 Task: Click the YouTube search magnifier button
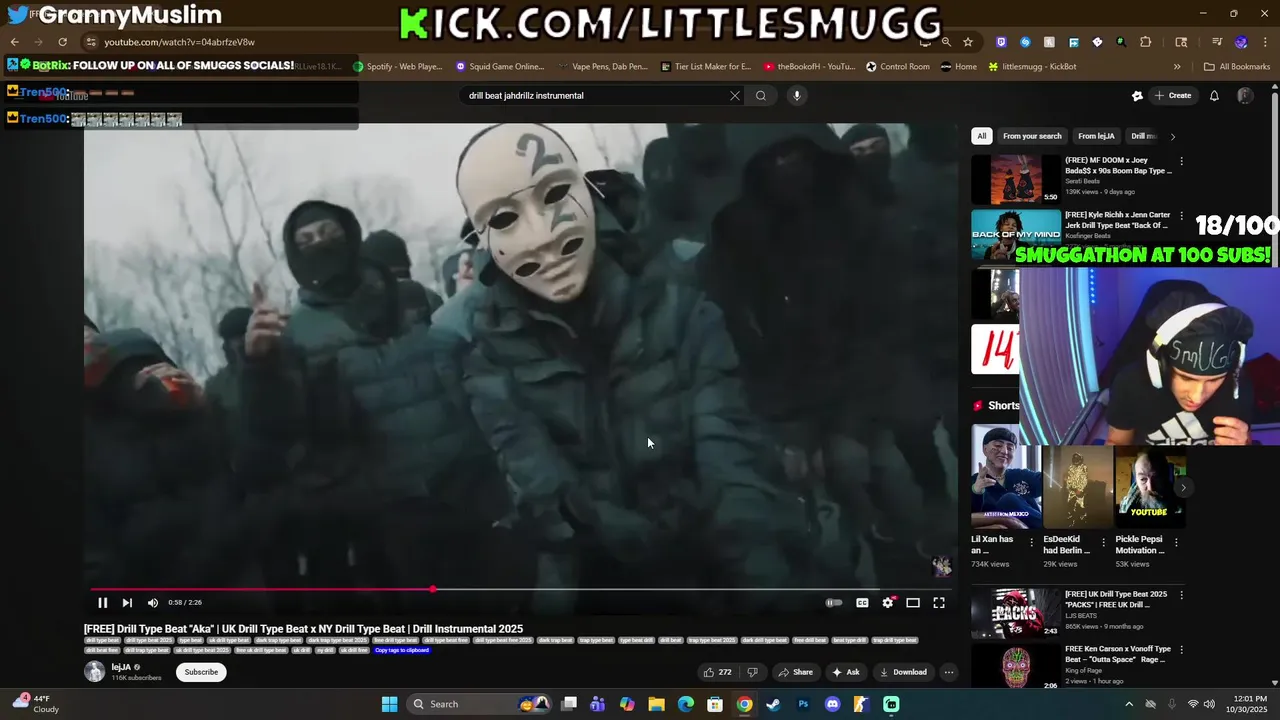click(x=761, y=96)
